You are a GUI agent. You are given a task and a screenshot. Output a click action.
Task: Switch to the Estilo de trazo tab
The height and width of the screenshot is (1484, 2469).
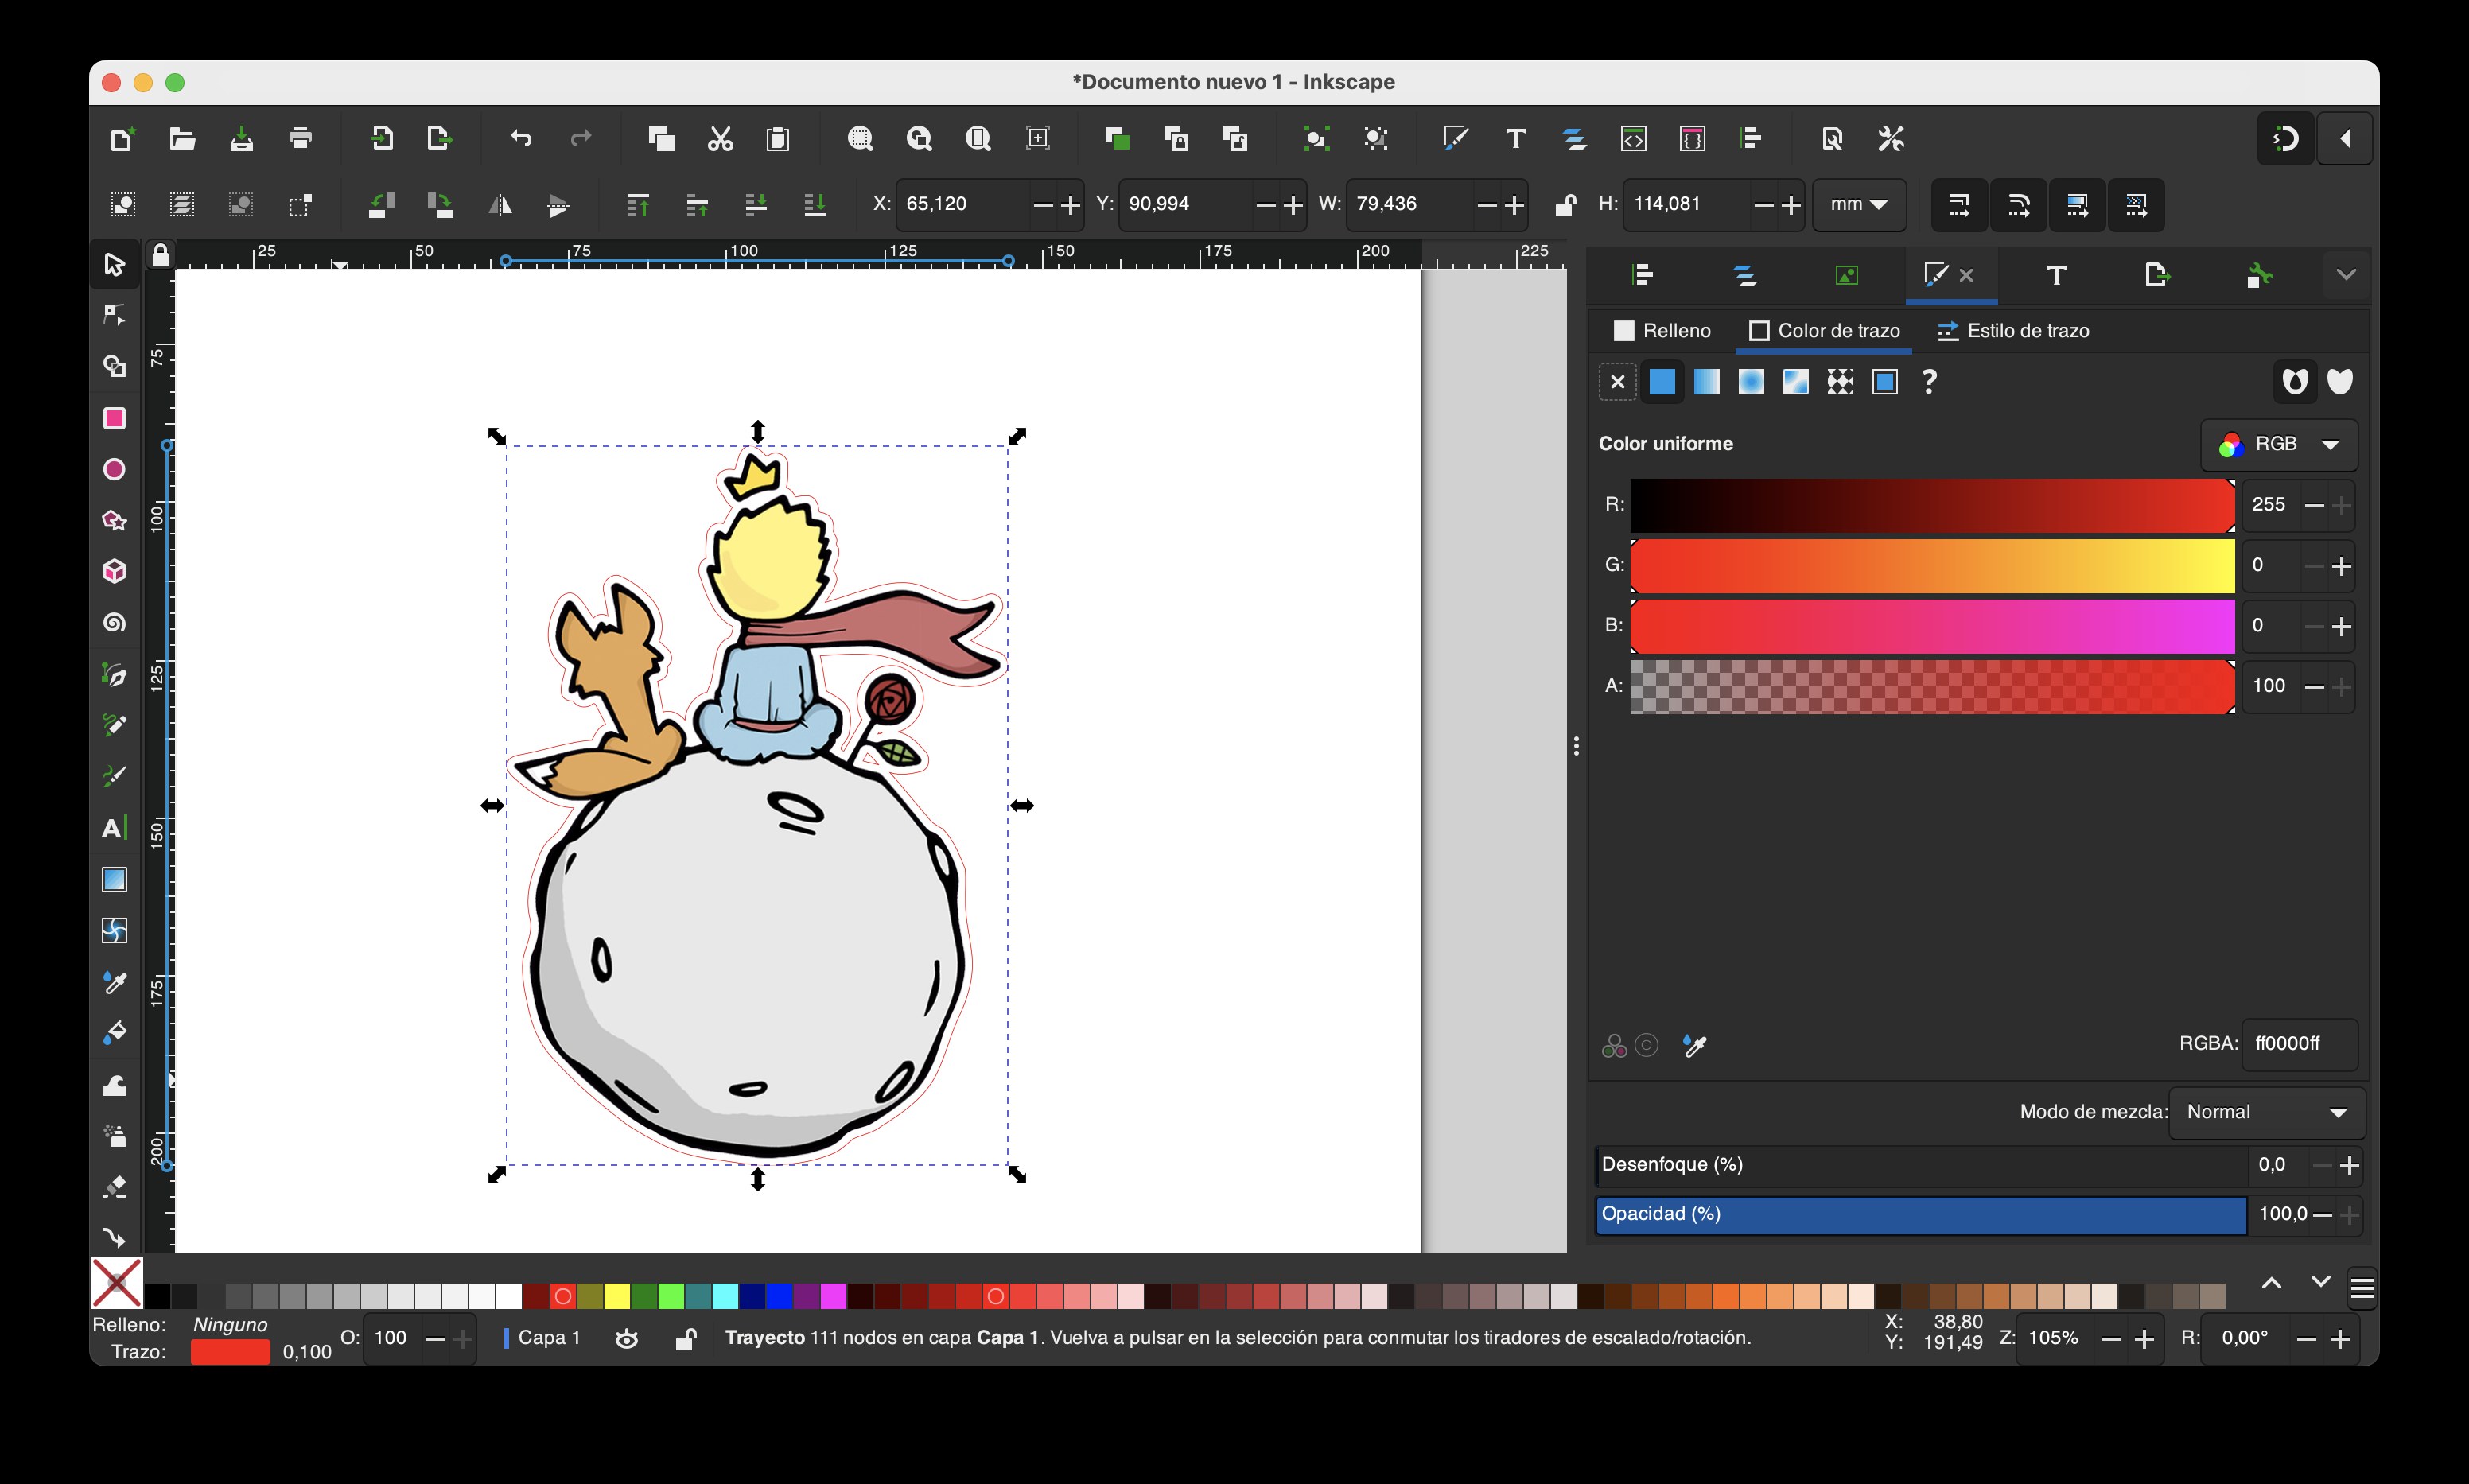2013,331
